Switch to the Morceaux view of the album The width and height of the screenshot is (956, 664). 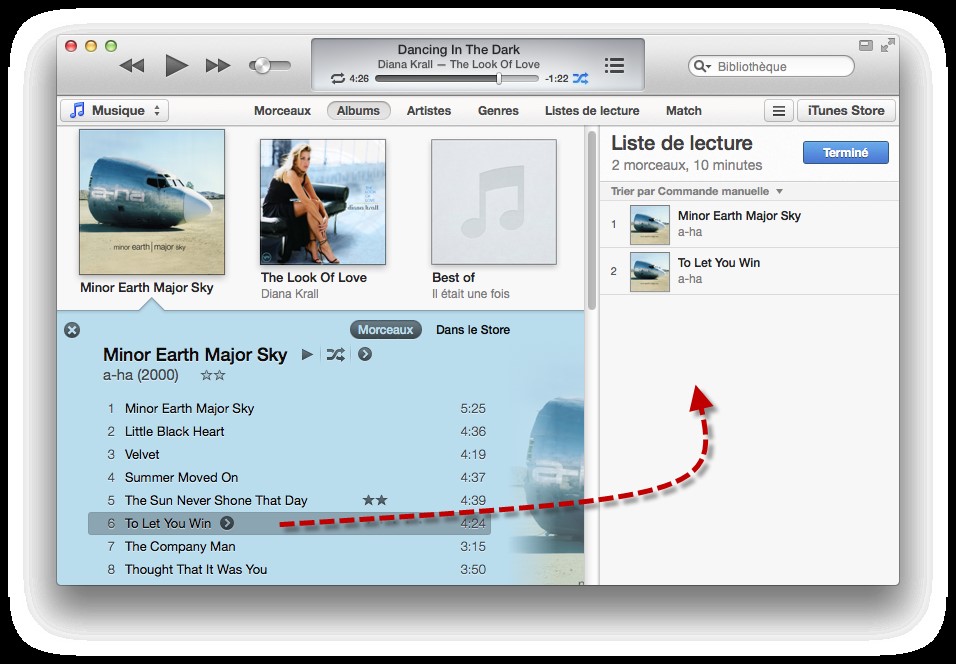pyautogui.click(x=385, y=330)
